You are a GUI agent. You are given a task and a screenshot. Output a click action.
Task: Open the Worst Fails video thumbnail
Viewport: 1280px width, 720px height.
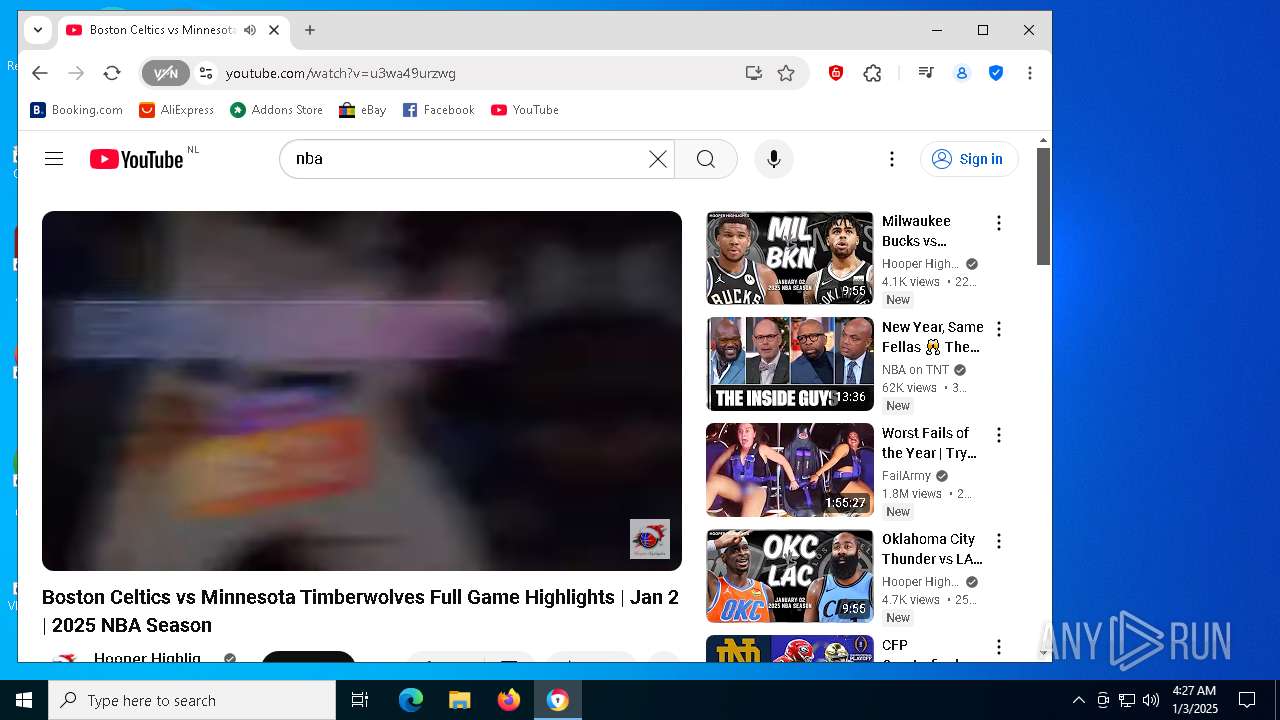tap(790, 470)
